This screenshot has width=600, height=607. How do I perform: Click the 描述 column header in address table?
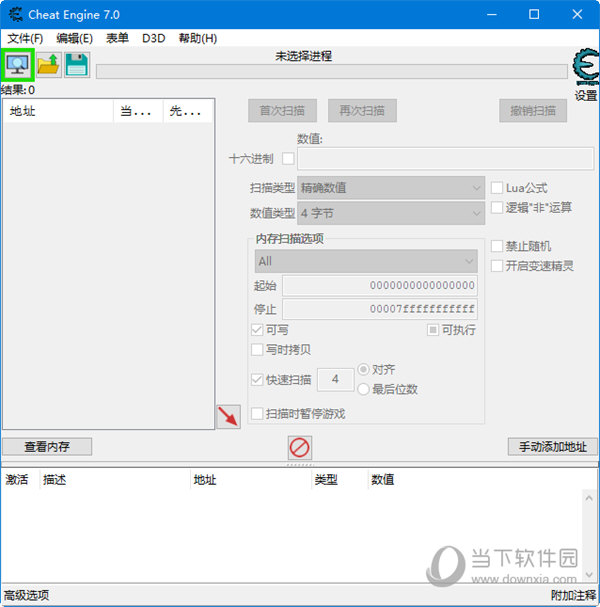115,480
